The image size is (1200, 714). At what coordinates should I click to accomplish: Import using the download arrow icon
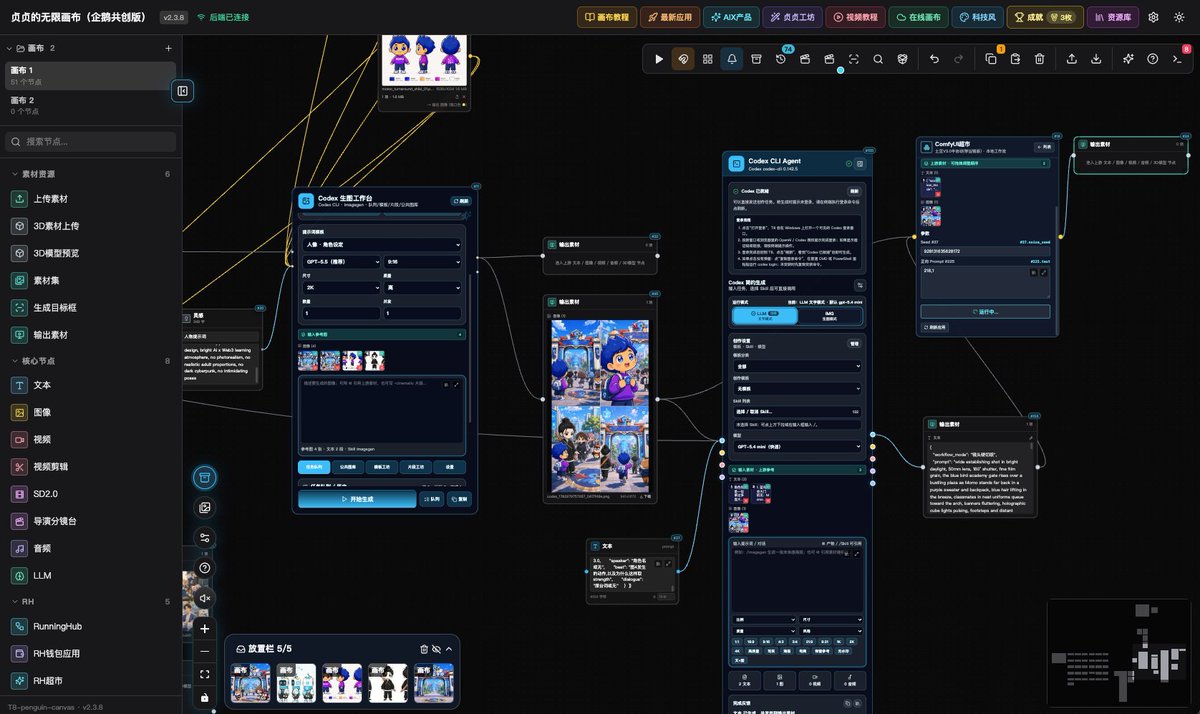1096,59
